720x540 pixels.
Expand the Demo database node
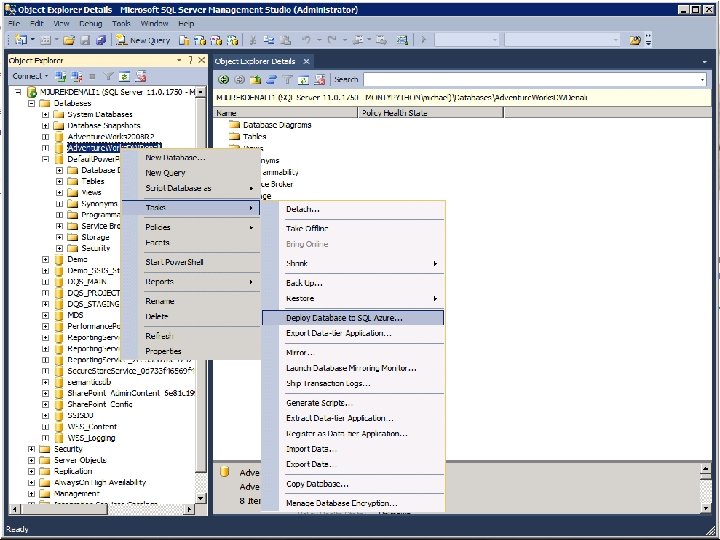pos(45,259)
